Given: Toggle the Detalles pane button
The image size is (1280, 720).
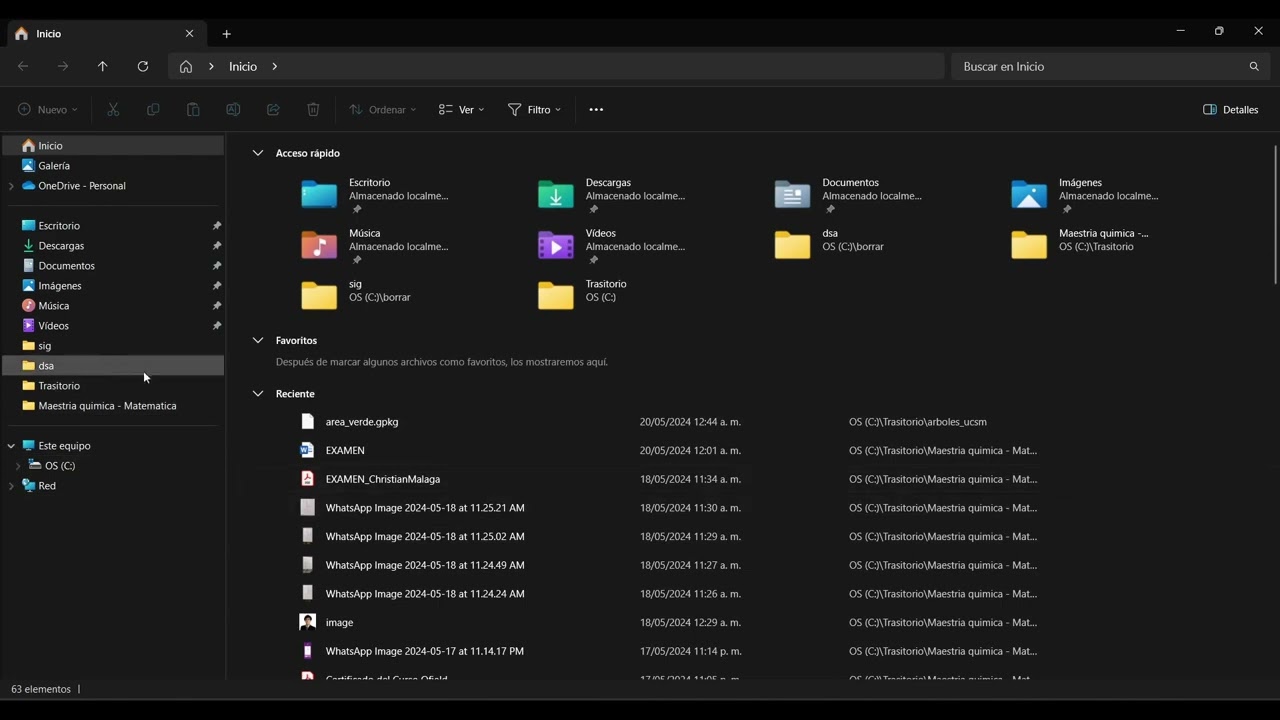Looking at the screenshot, I should tap(1231, 110).
